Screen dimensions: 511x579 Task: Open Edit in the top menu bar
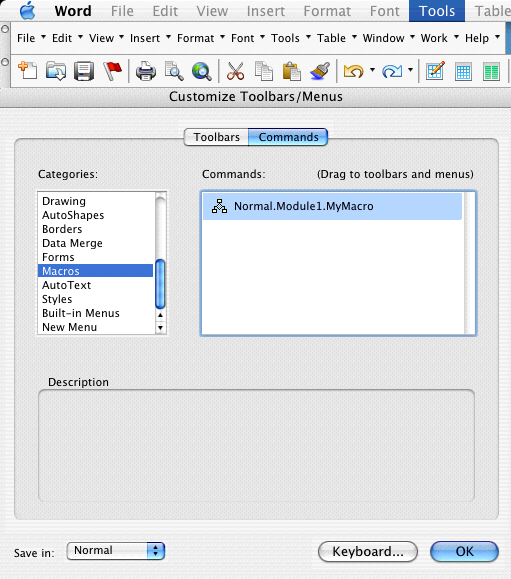click(x=165, y=11)
